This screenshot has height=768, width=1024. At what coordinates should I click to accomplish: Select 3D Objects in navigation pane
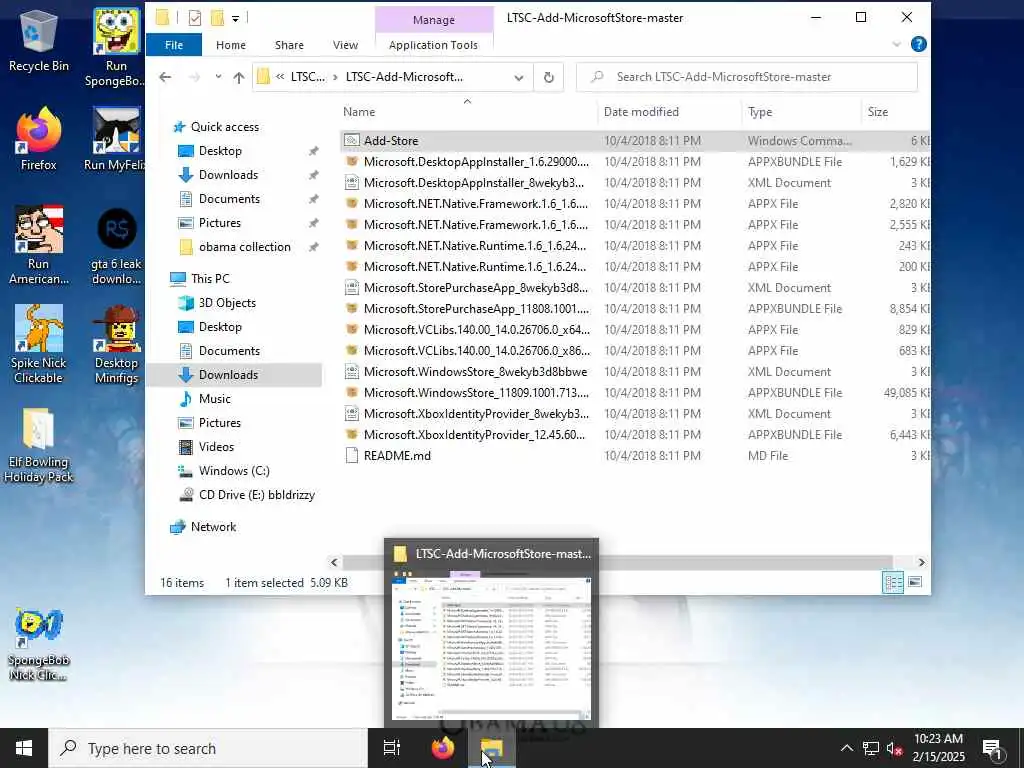coord(227,303)
